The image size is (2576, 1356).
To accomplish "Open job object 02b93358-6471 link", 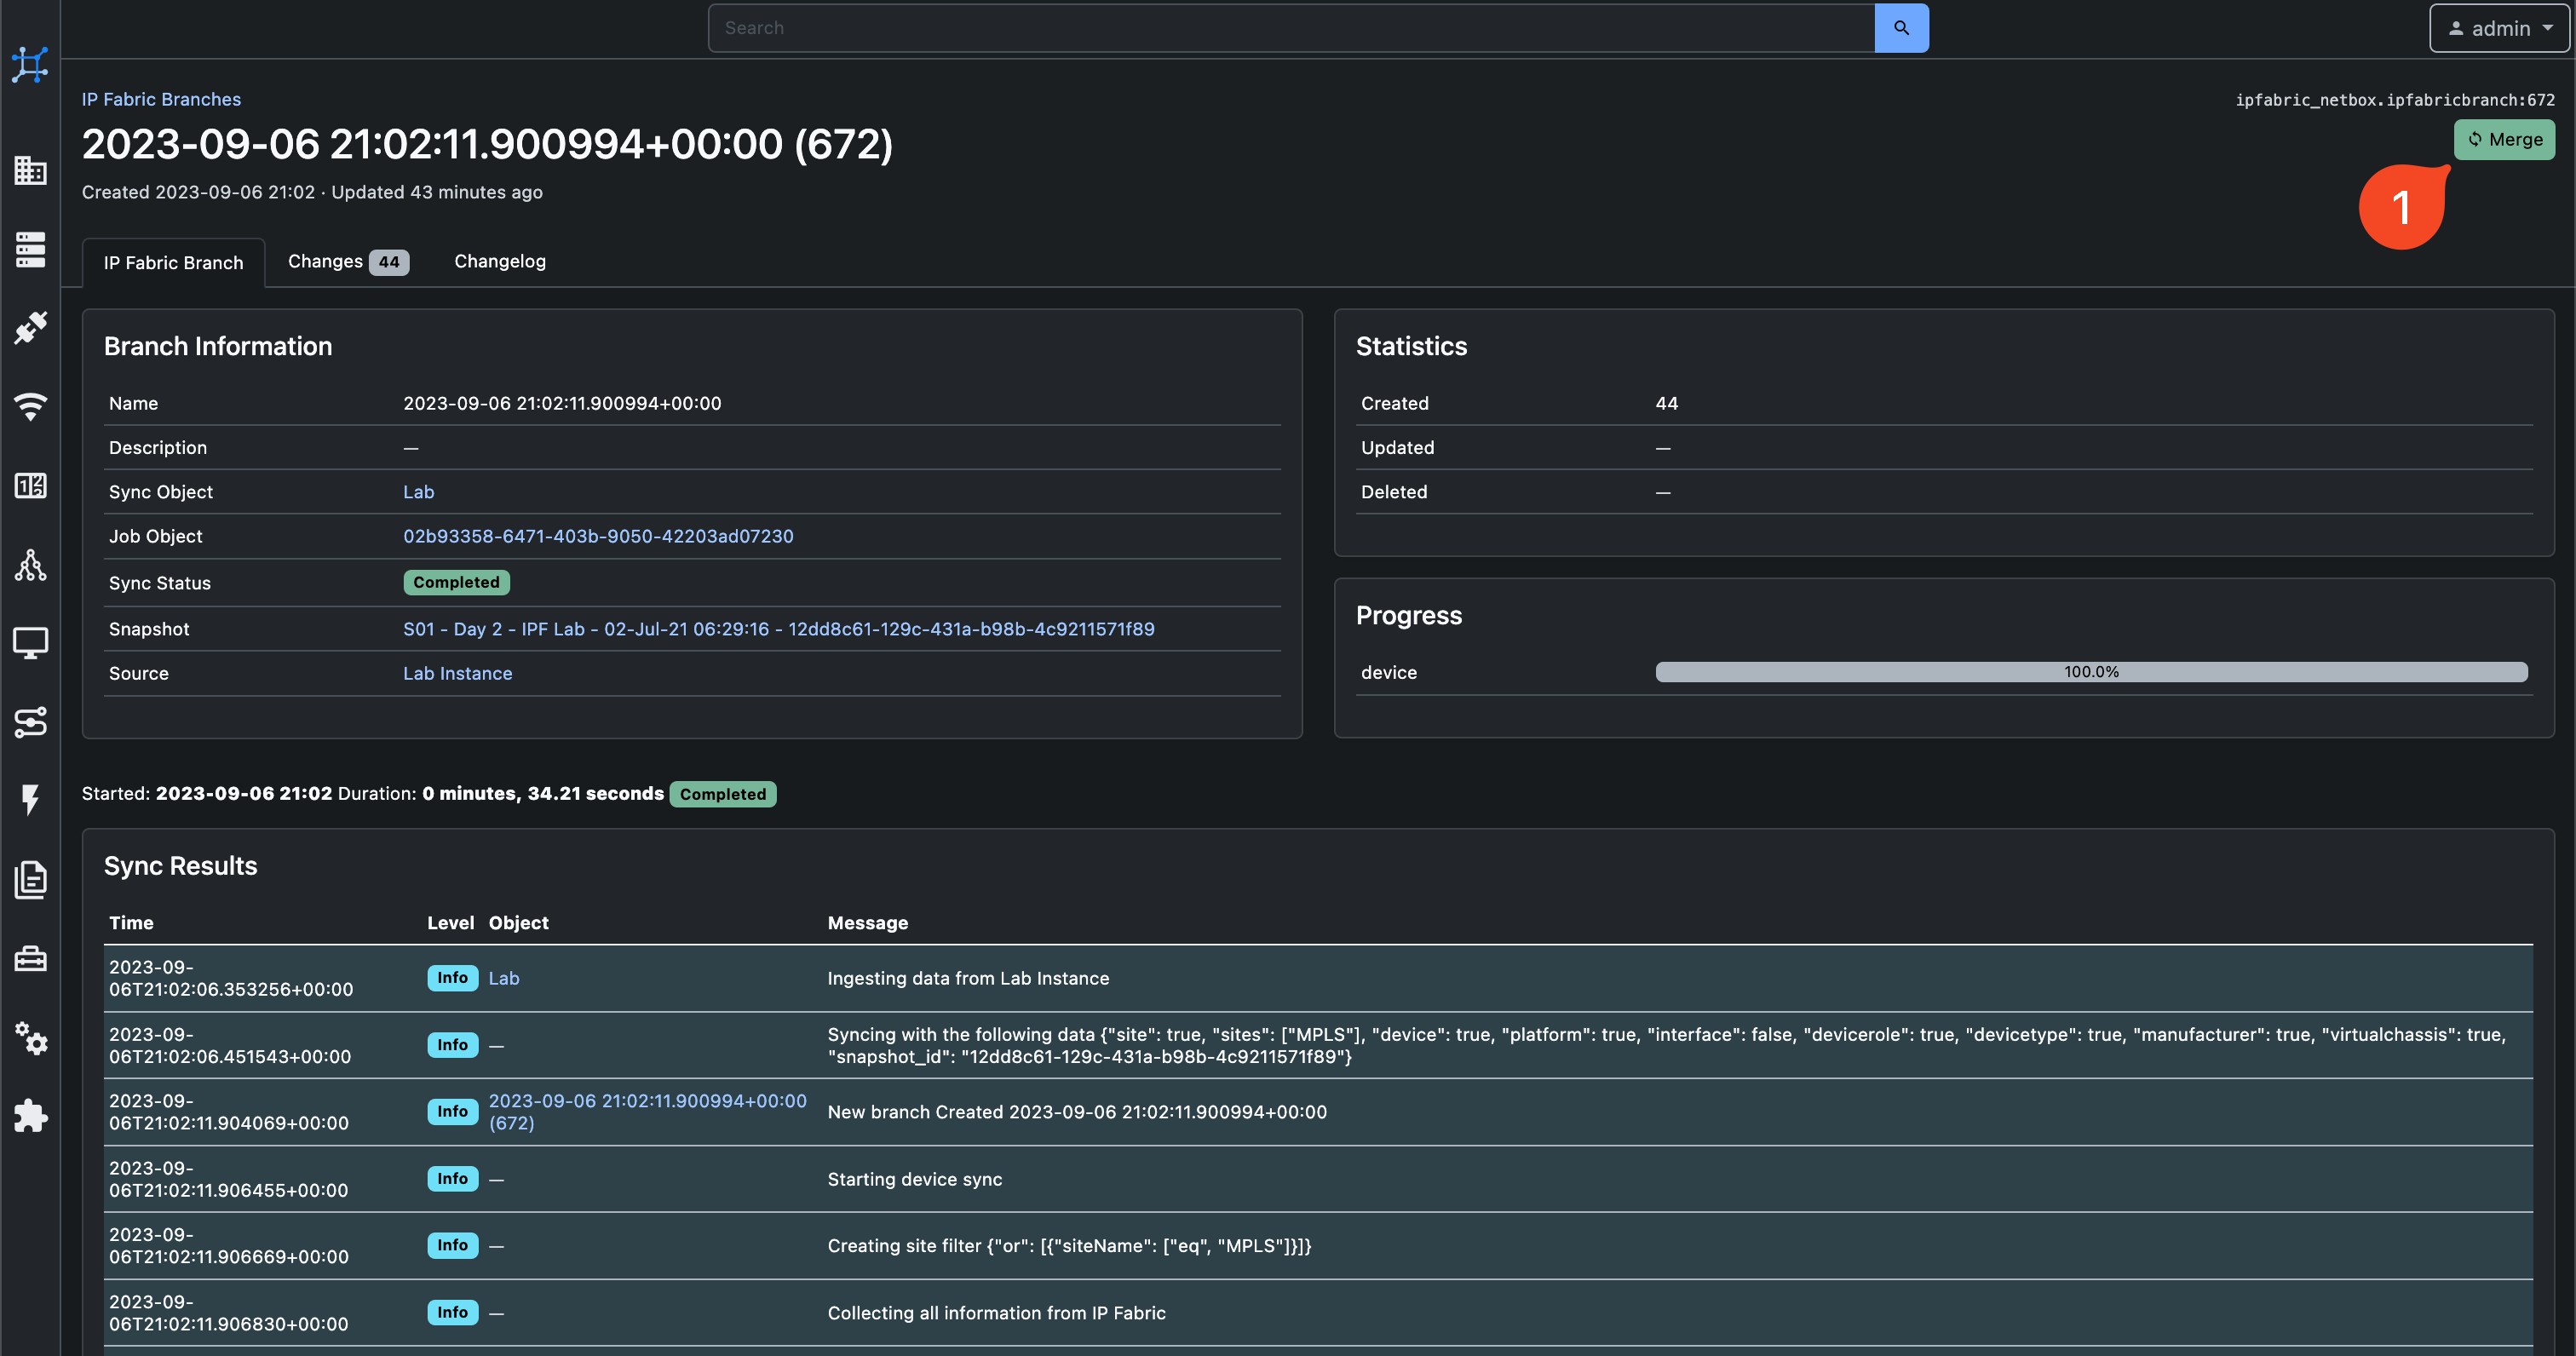I will (x=598, y=536).
